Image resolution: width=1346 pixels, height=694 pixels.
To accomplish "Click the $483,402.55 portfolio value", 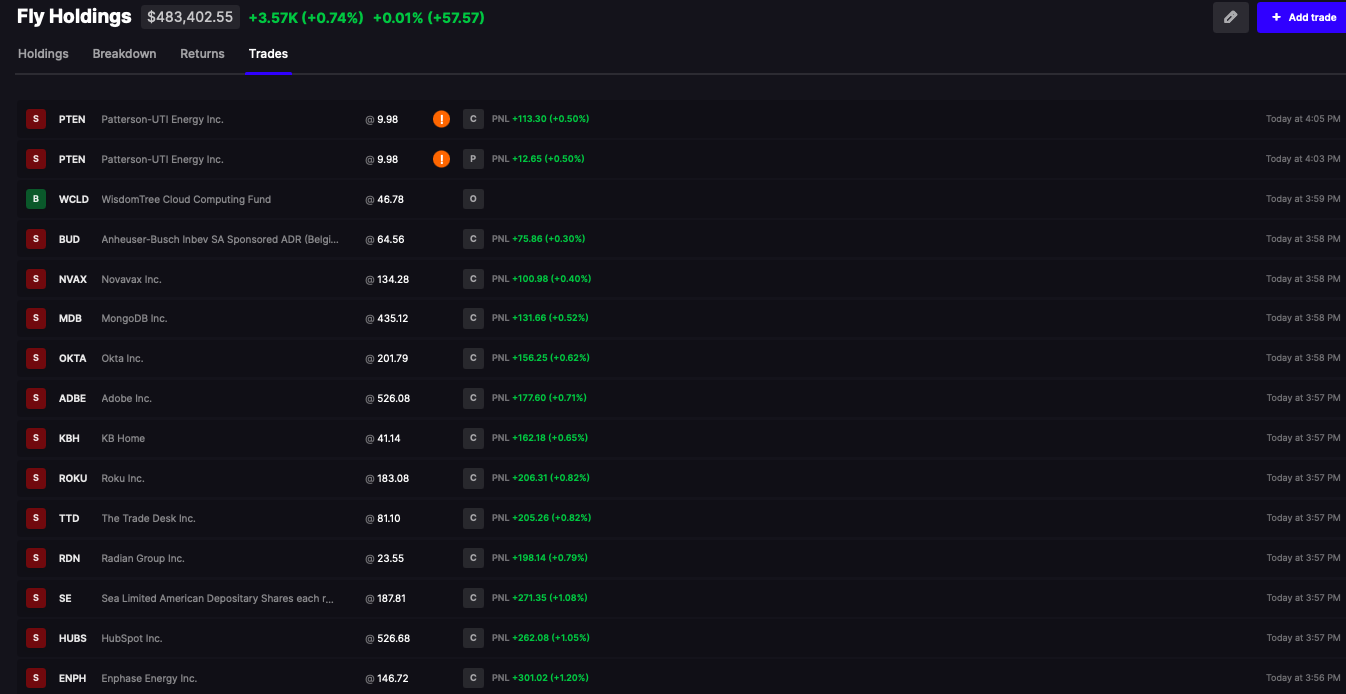I will 190,17.
